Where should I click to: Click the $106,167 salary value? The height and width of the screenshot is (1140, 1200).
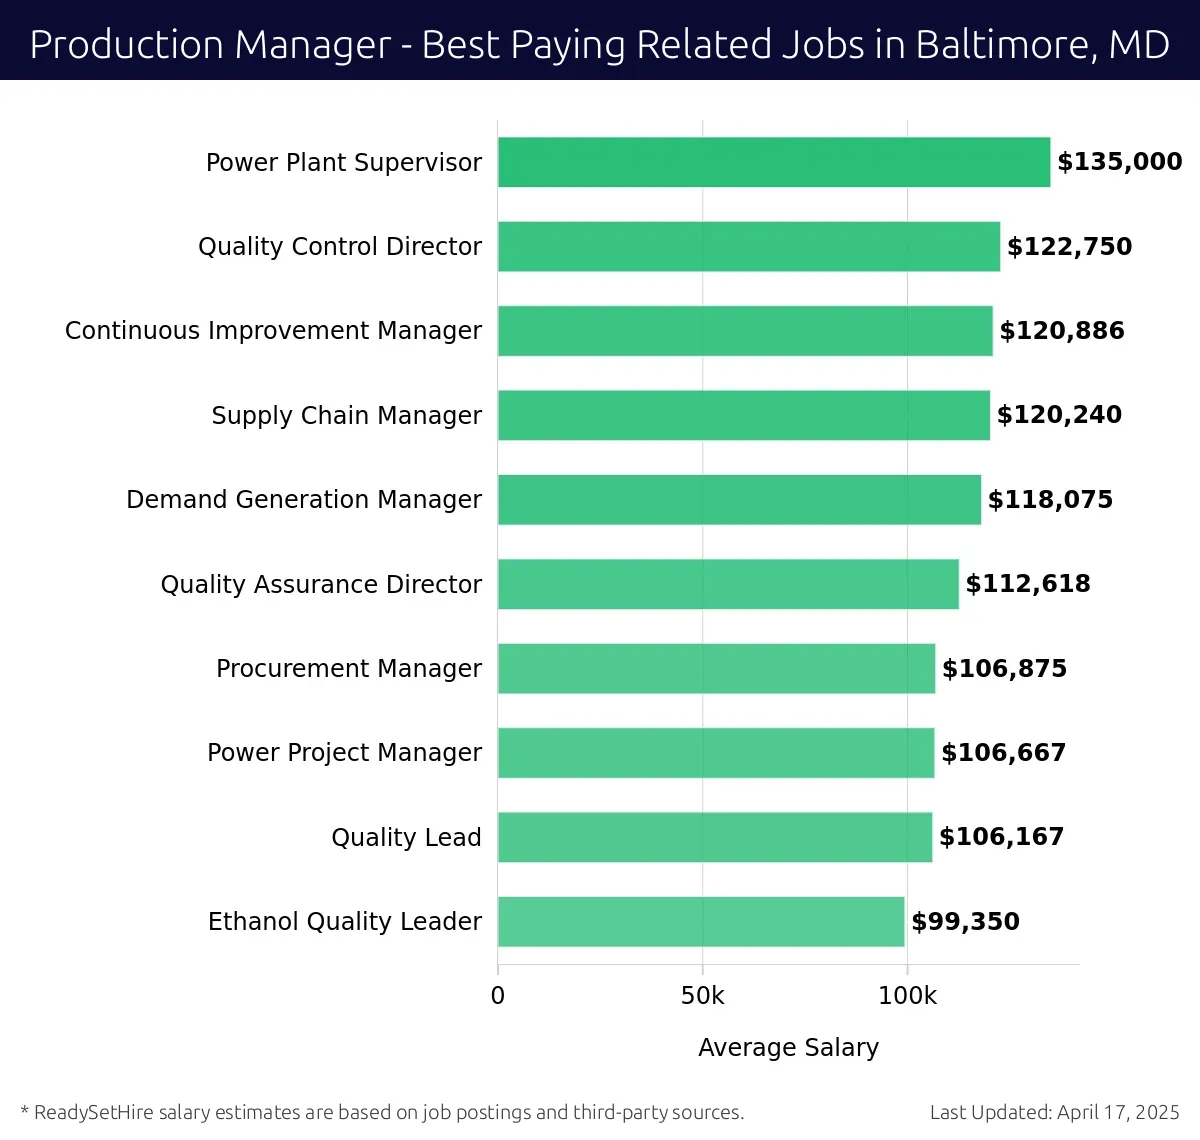click(x=1002, y=837)
